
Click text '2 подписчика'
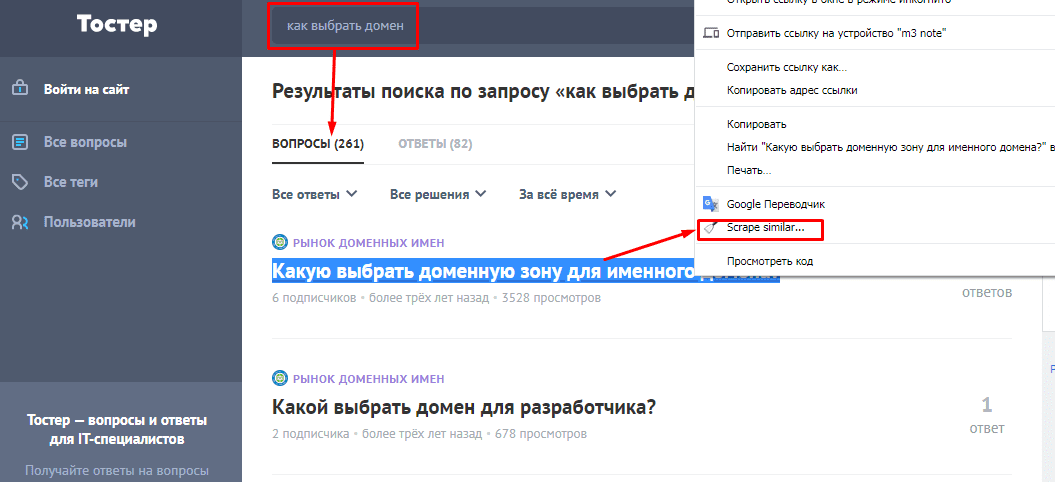[x=310, y=434]
